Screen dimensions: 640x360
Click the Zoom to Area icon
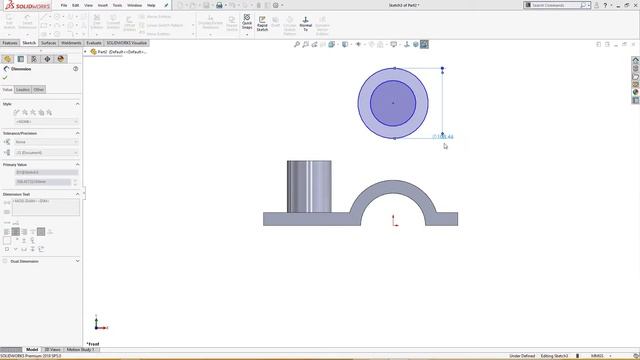tap(305, 44)
